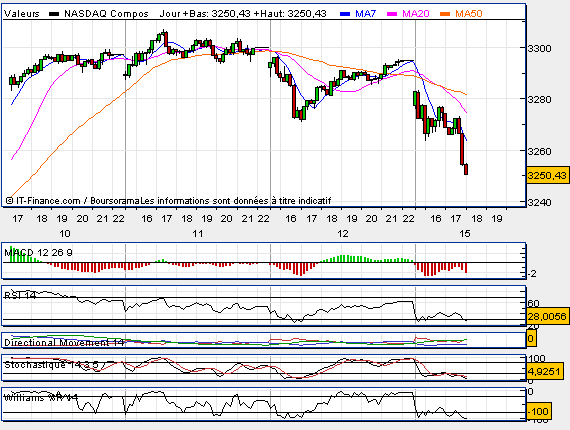Click the 'Jour +Bas: 3250,43' value
Viewport: 570px width, 430px height.
click(x=205, y=14)
